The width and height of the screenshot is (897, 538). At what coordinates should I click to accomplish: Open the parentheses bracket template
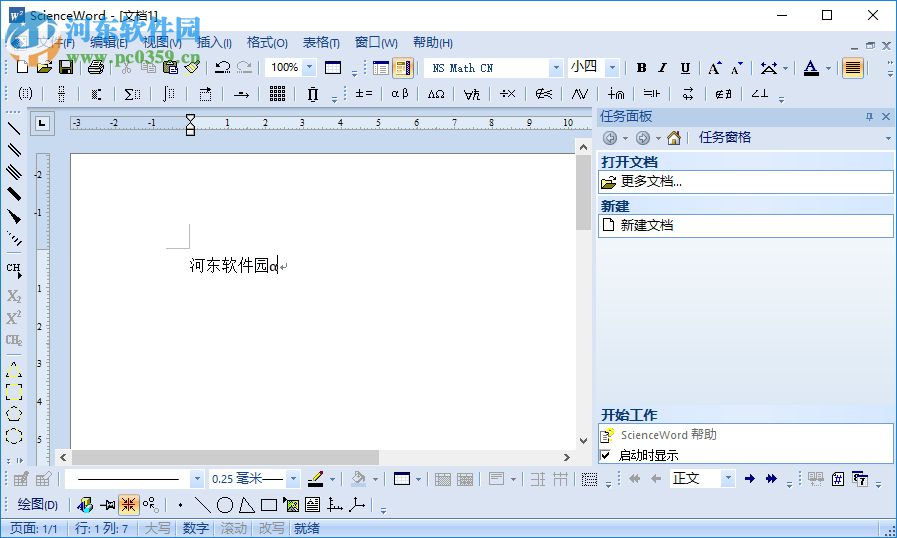point(25,94)
